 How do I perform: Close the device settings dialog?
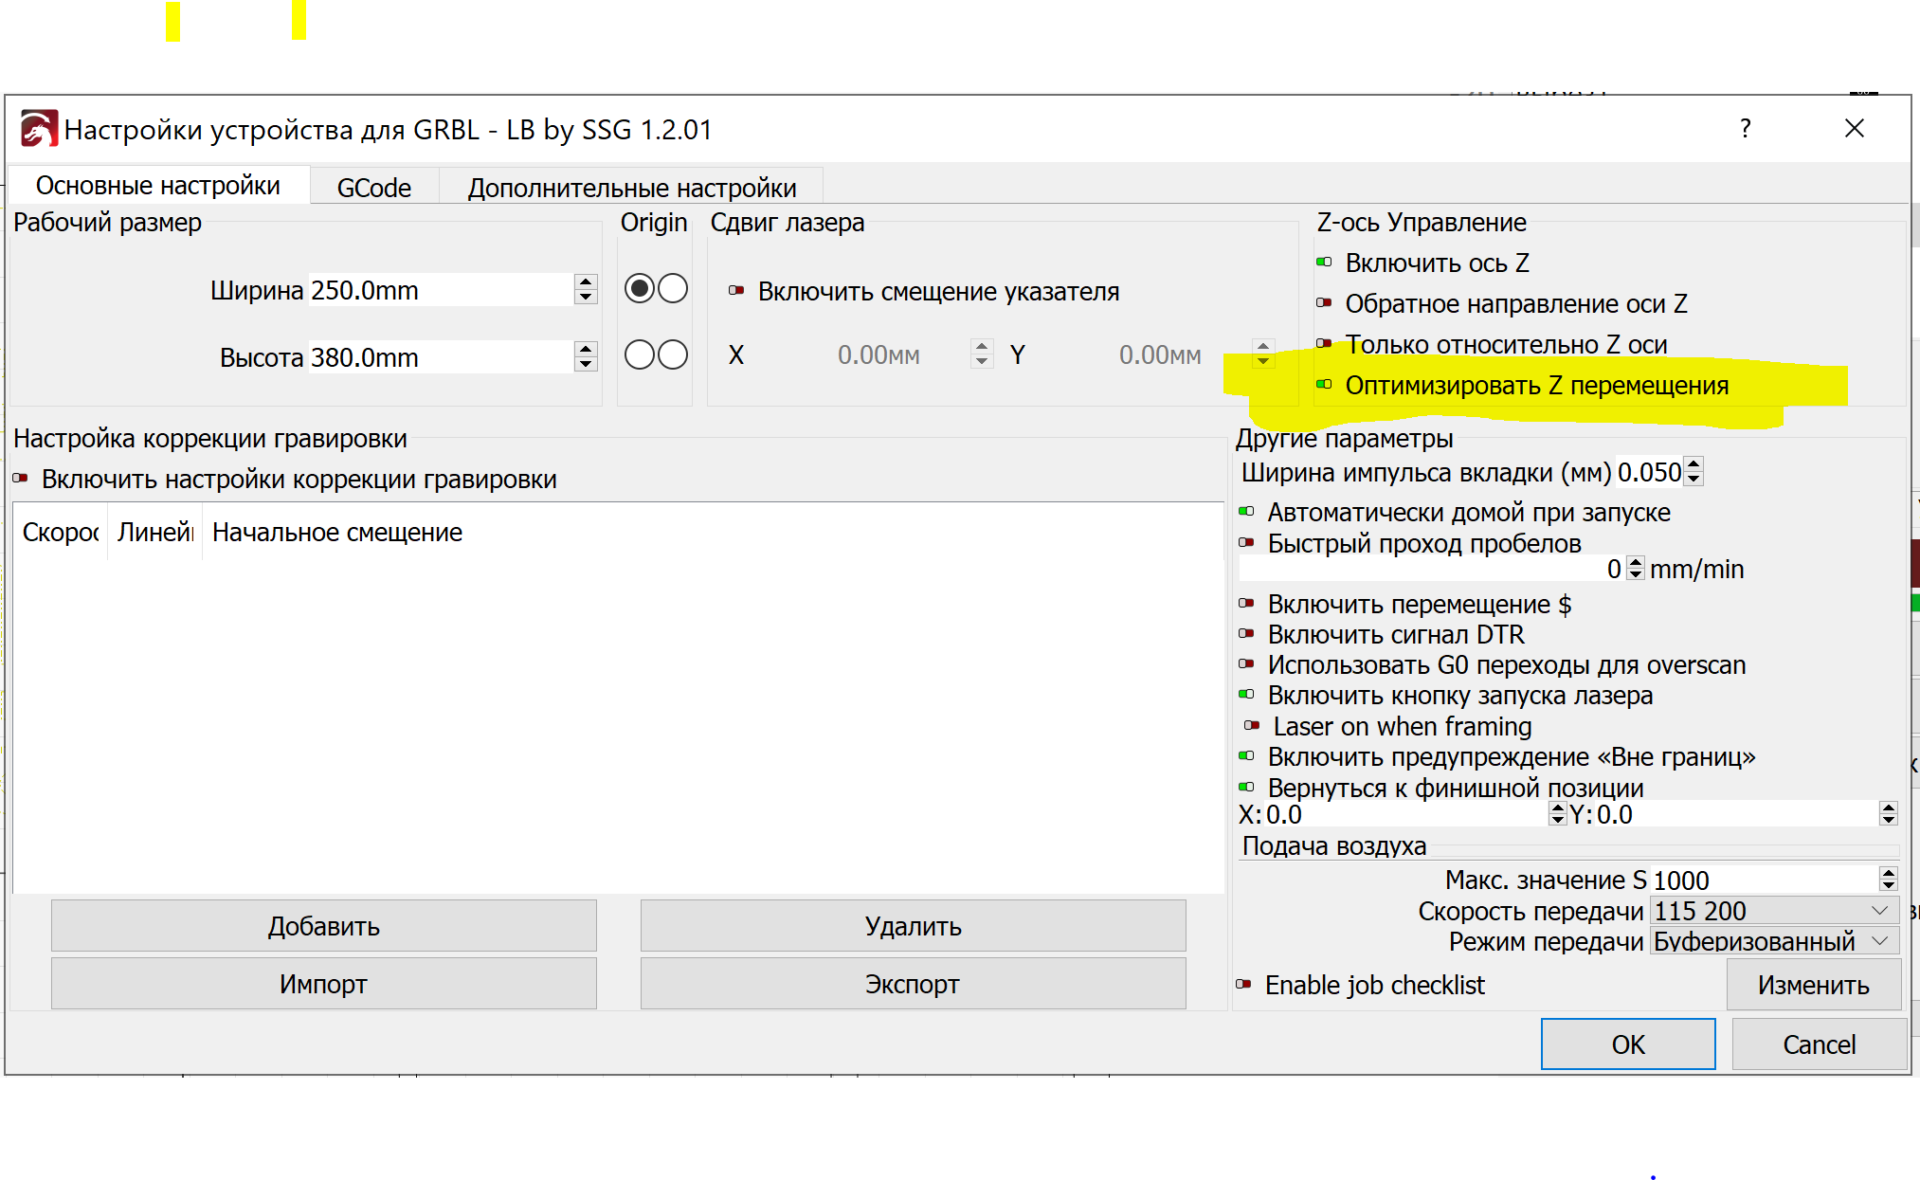coord(1854,129)
